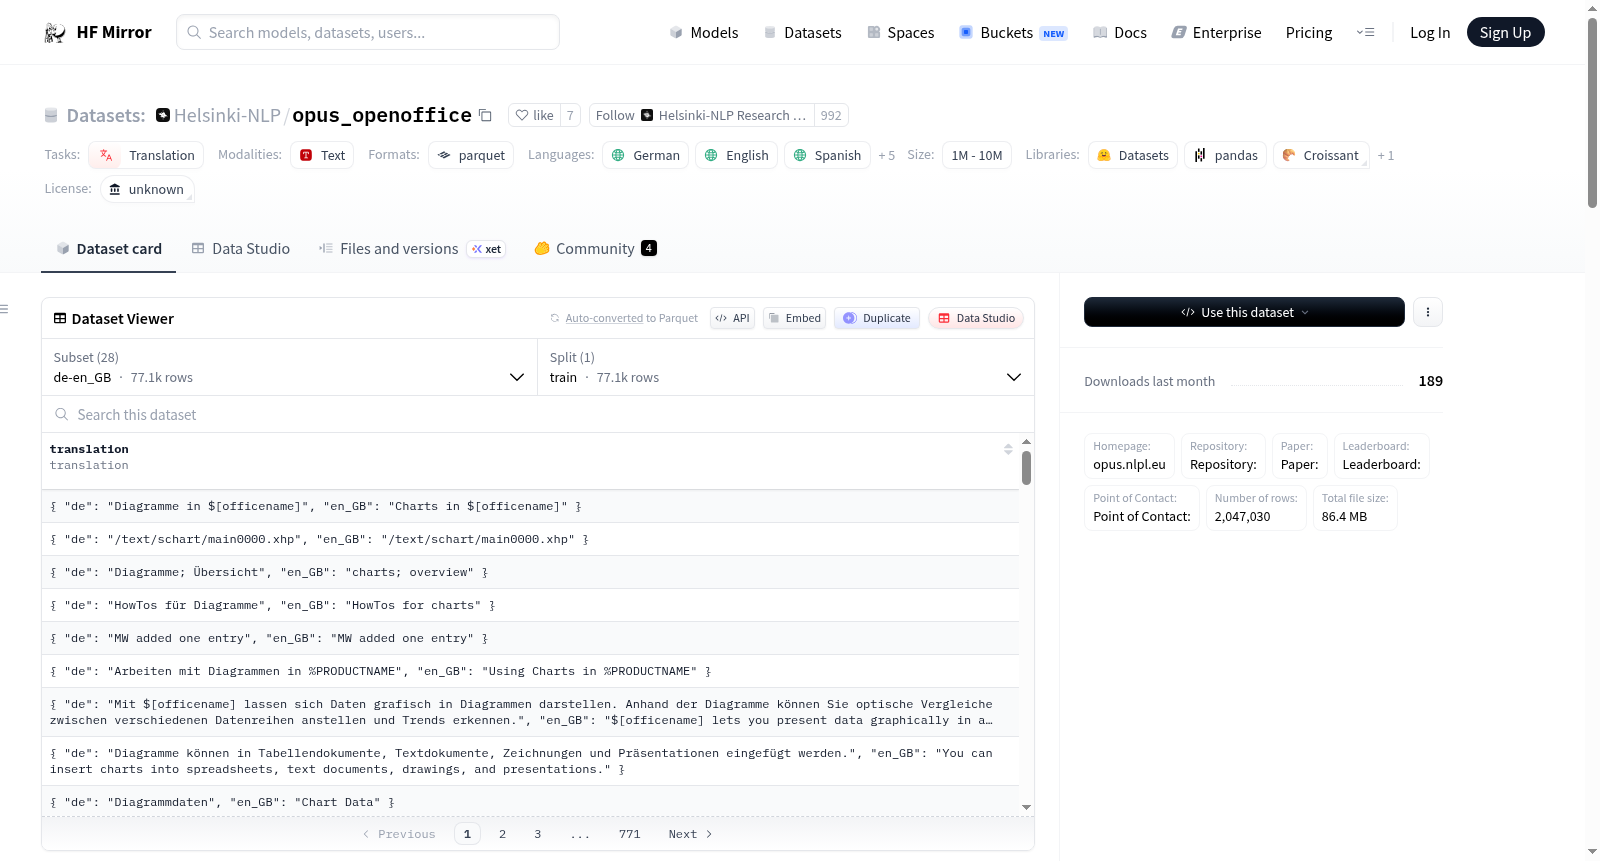Open Datasets in the top navigation
The height and width of the screenshot is (861, 1600).
(802, 32)
